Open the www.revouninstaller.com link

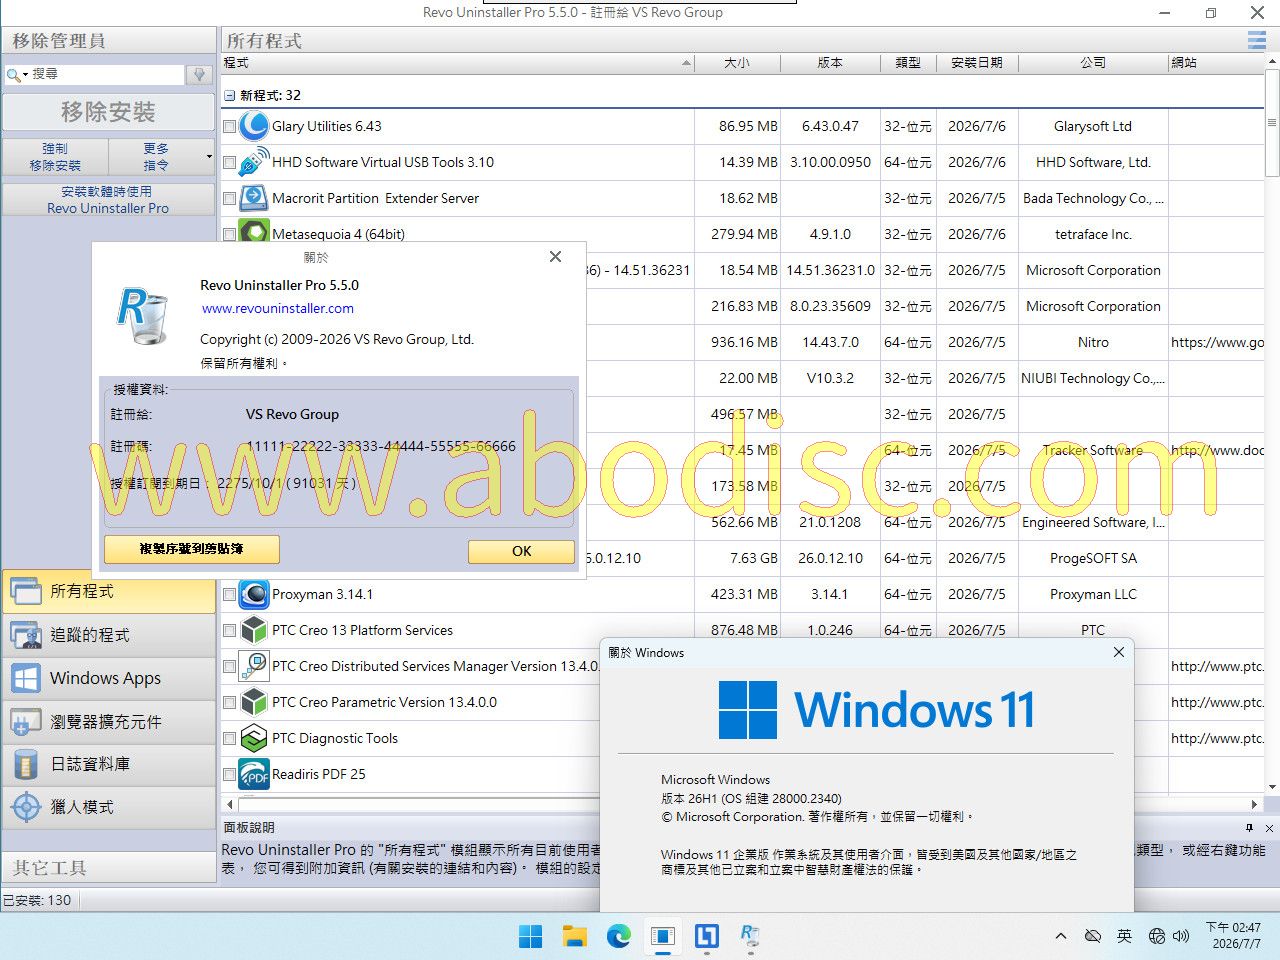[x=278, y=309]
